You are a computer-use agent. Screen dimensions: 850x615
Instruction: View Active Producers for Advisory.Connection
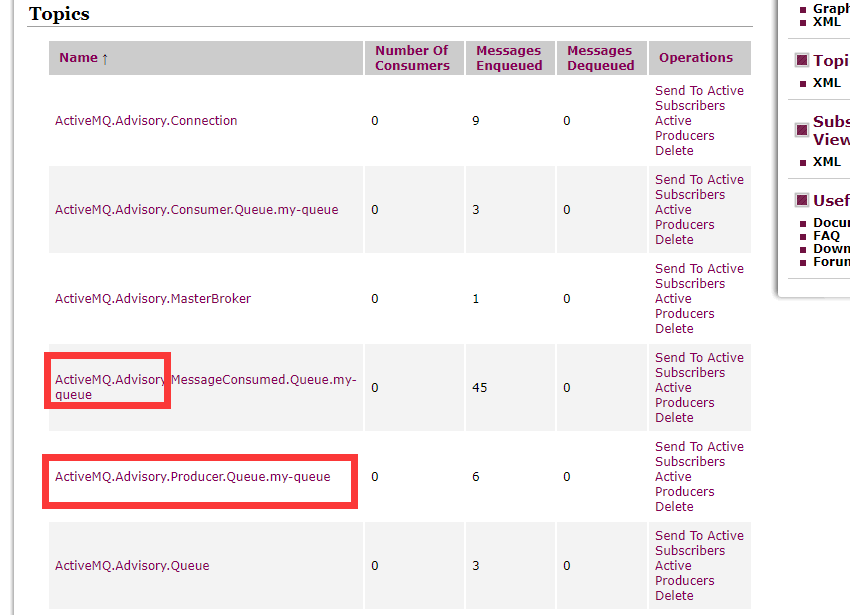pos(685,128)
